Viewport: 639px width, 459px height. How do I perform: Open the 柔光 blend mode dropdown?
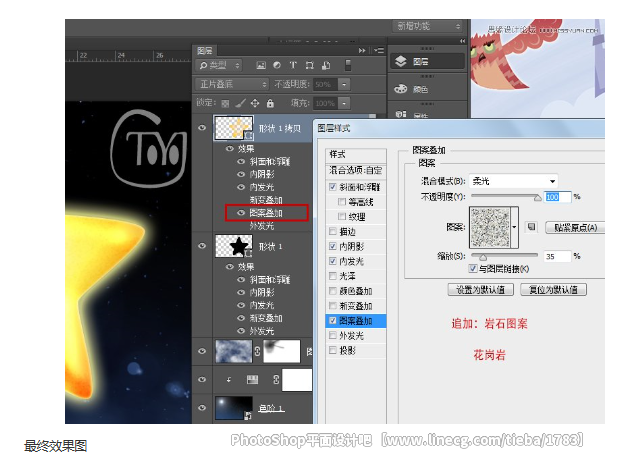(513, 181)
